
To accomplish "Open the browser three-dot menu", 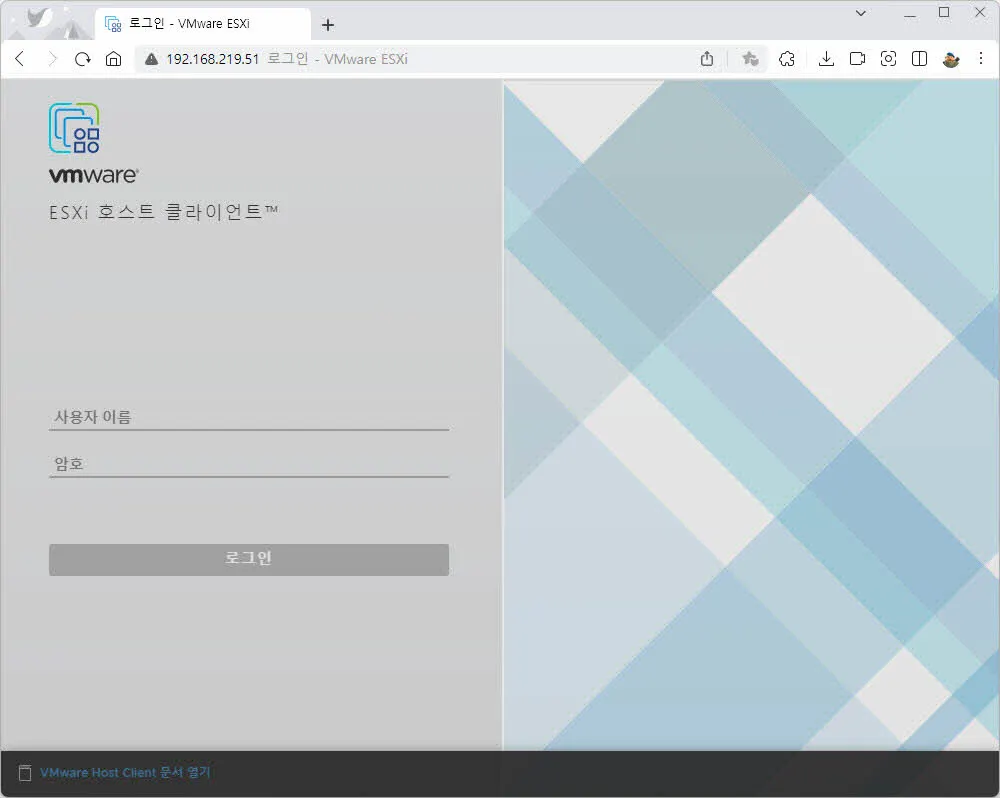I will click(981, 59).
